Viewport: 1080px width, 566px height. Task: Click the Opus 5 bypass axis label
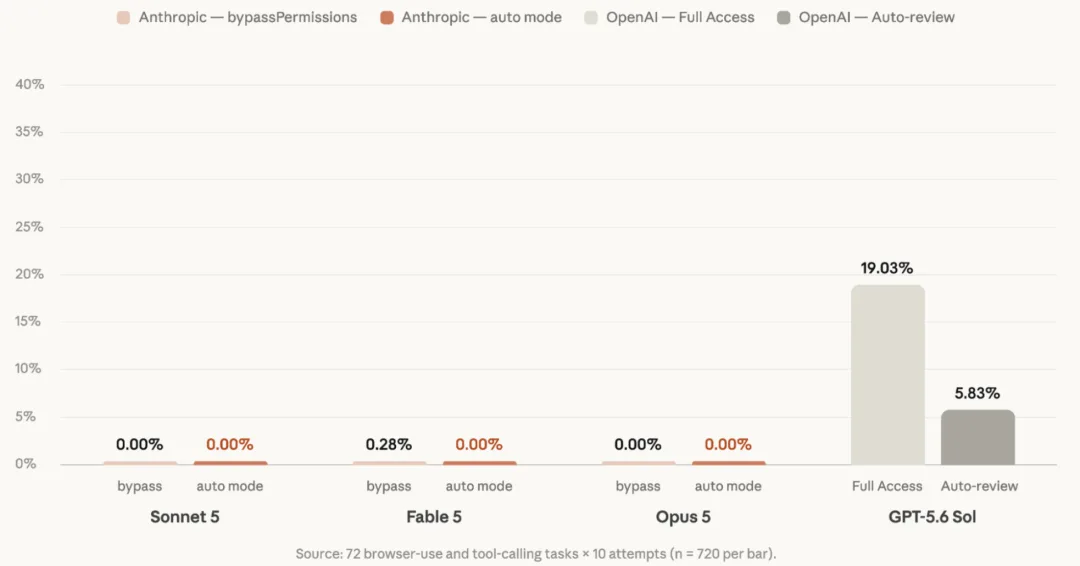(x=638, y=486)
